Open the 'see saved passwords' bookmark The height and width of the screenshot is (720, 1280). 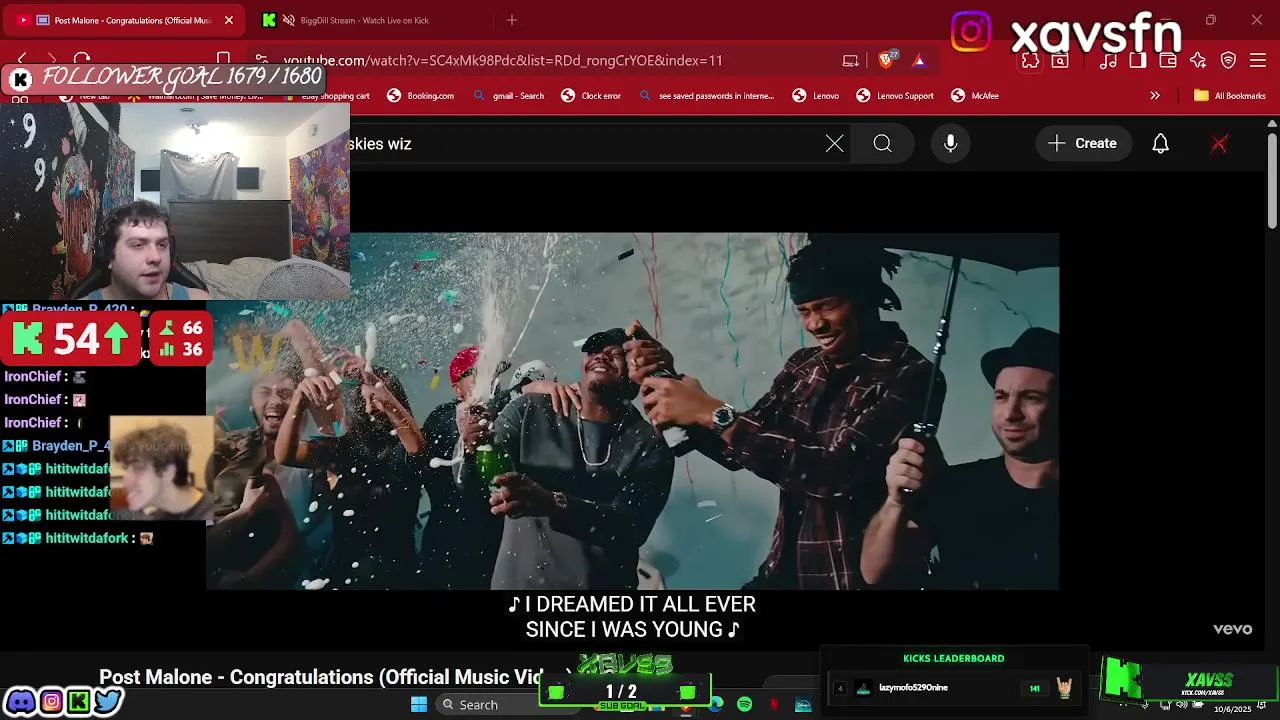pyautogui.click(x=706, y=96)
